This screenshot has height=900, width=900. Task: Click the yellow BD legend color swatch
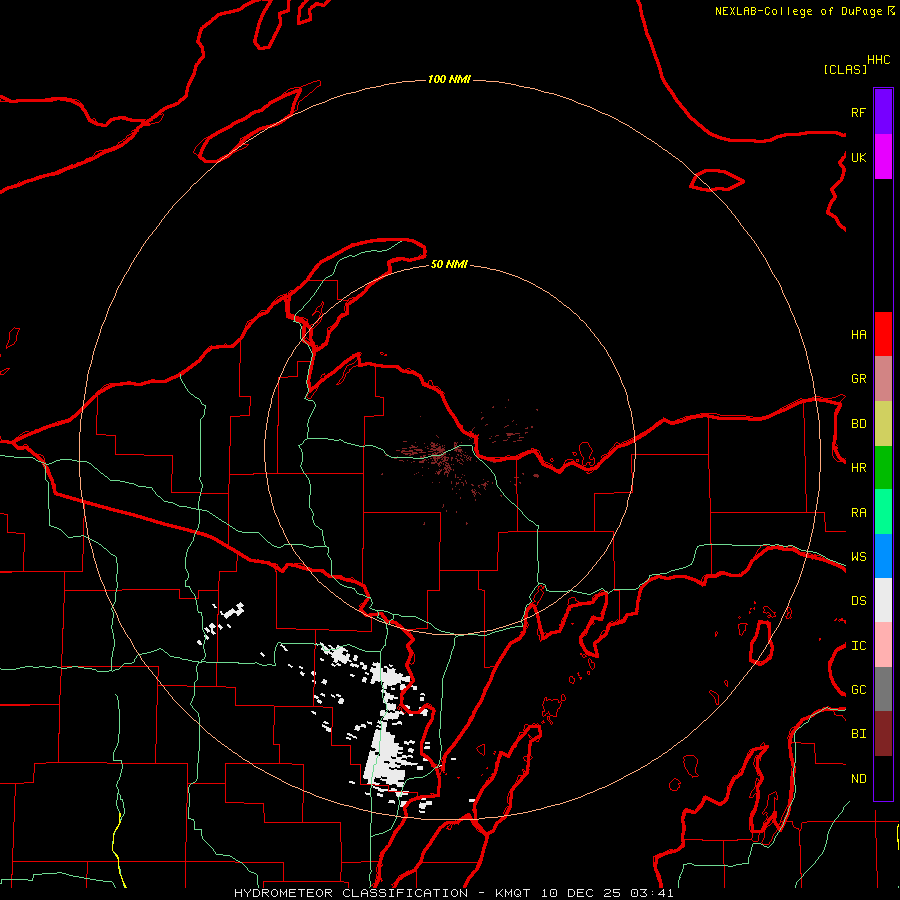tap(883, 424)
